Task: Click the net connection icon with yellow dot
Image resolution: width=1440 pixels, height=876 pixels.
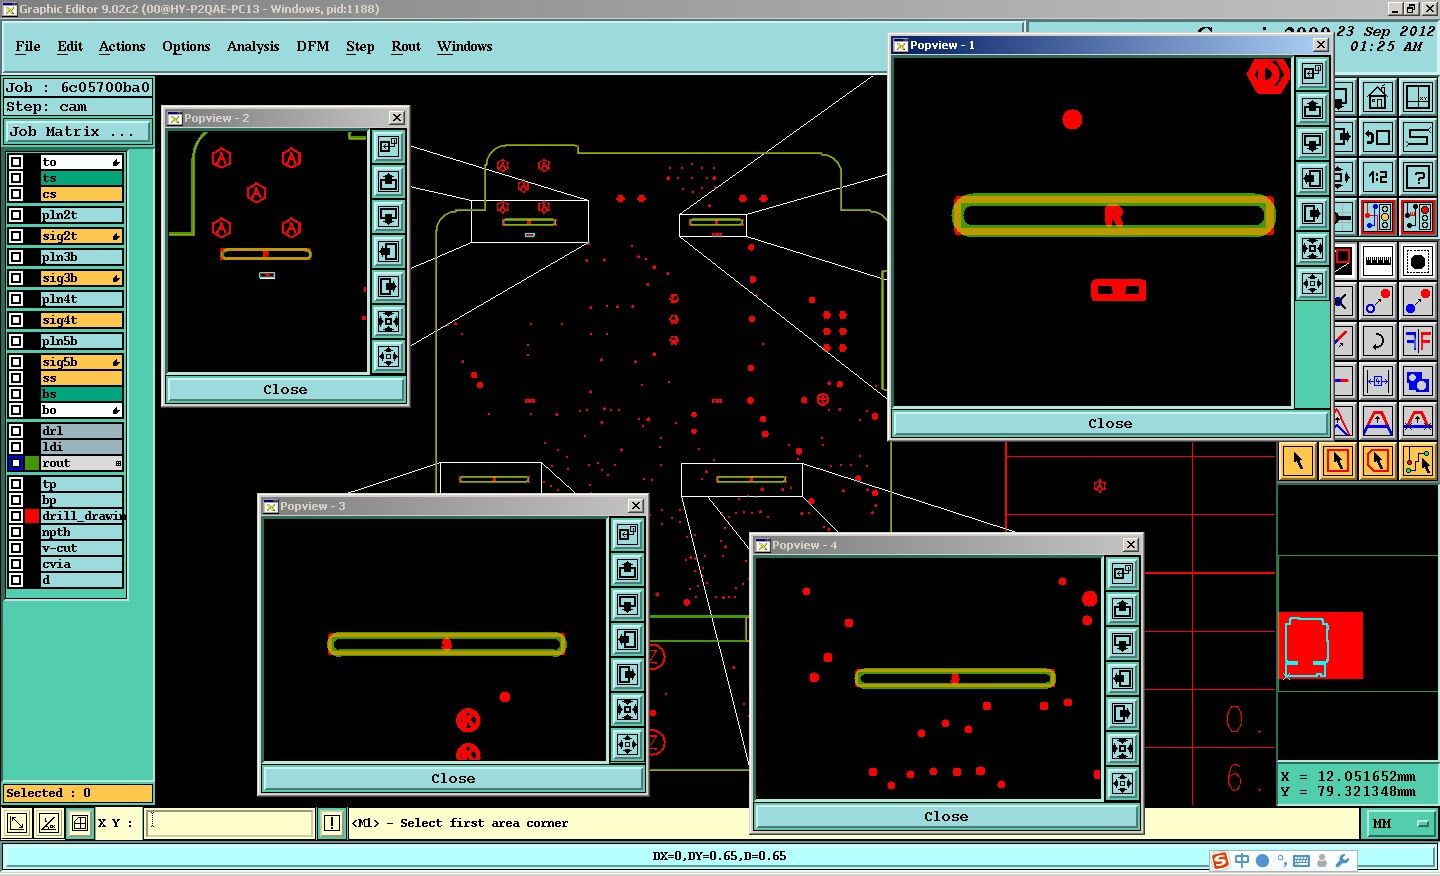Action: pyautogui.click(x=1378, y=217)
